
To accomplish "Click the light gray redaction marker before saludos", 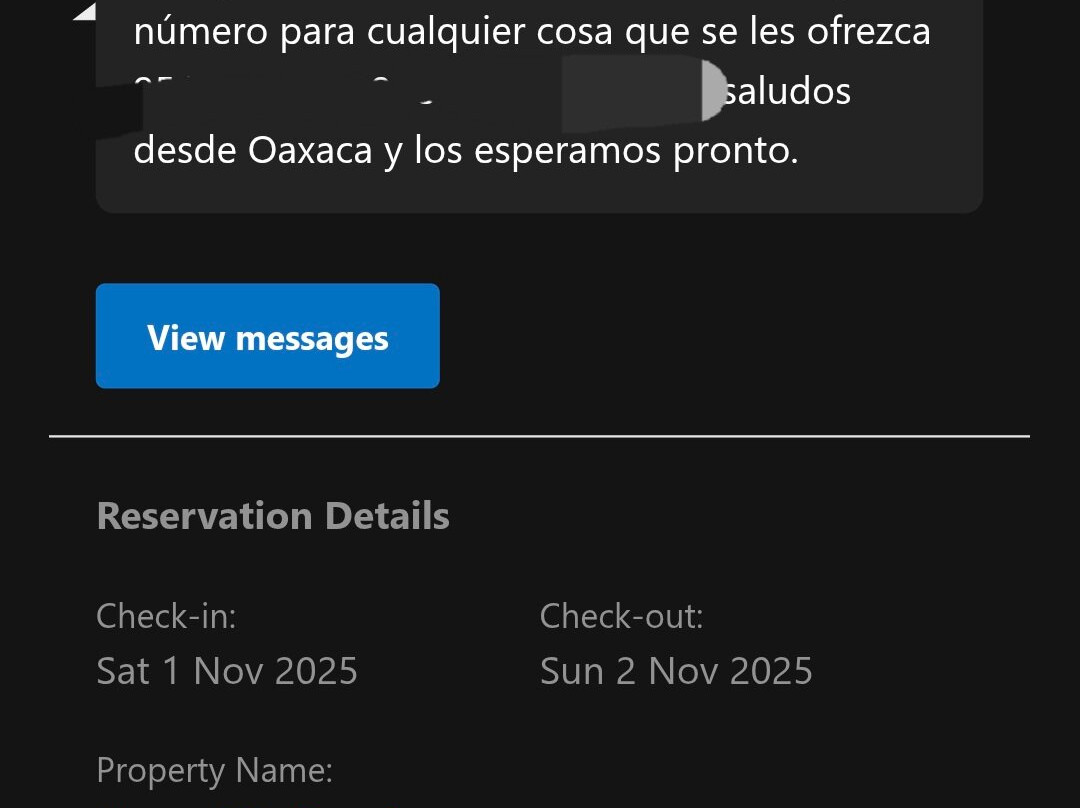I will (712, 92).
